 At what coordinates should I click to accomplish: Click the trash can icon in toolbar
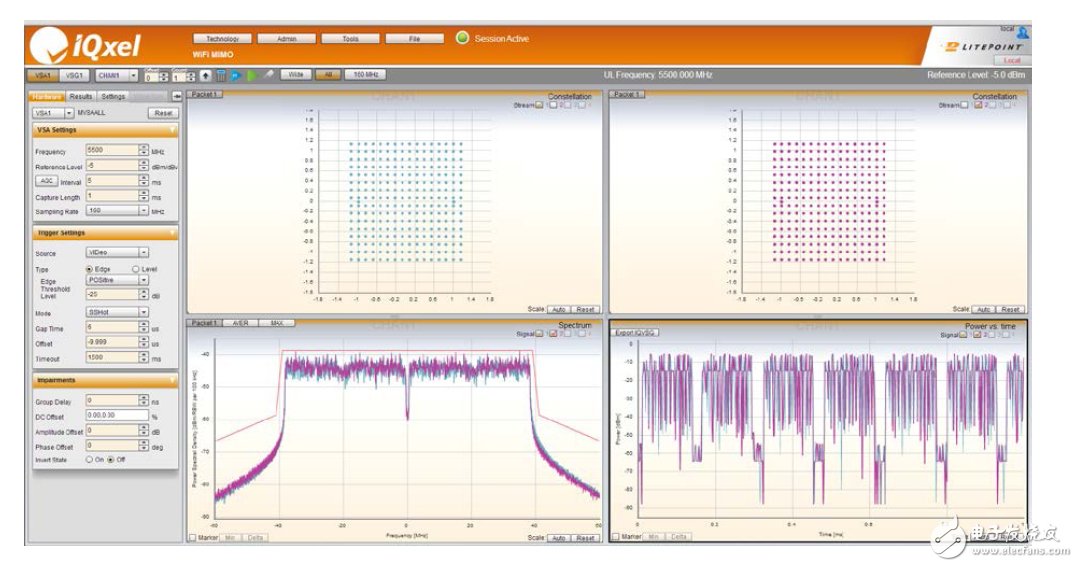(221, 75)
